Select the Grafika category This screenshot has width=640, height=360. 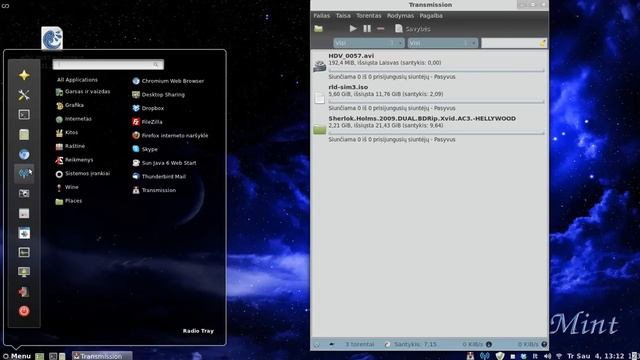tap(70, 105)
